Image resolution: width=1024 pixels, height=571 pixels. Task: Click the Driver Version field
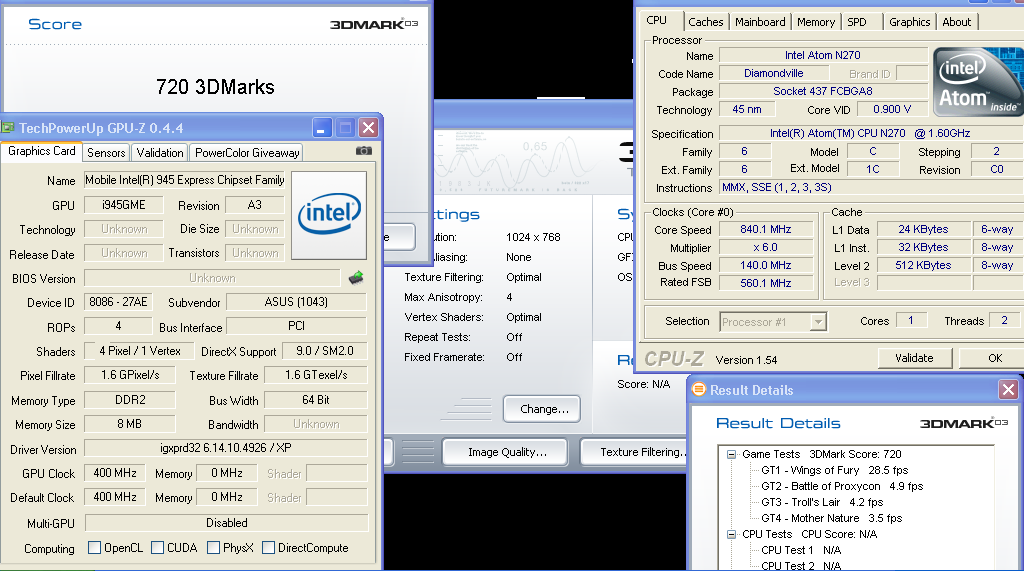pyautogui.click(x=226, y=448)
